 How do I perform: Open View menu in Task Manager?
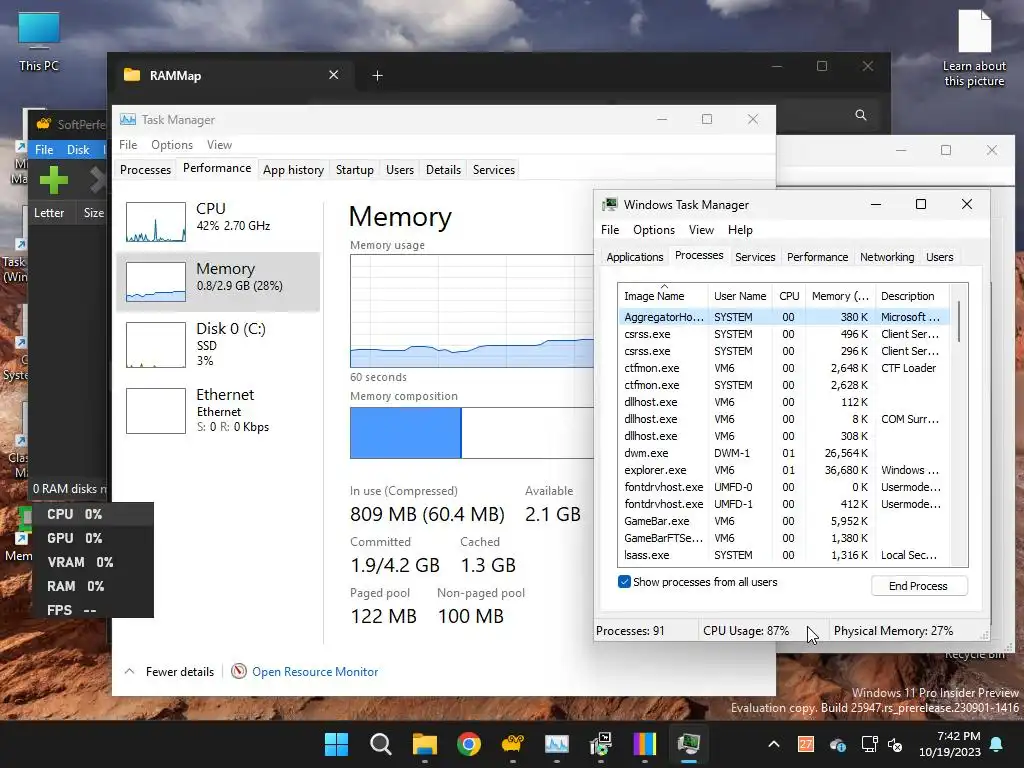(219, 144)
